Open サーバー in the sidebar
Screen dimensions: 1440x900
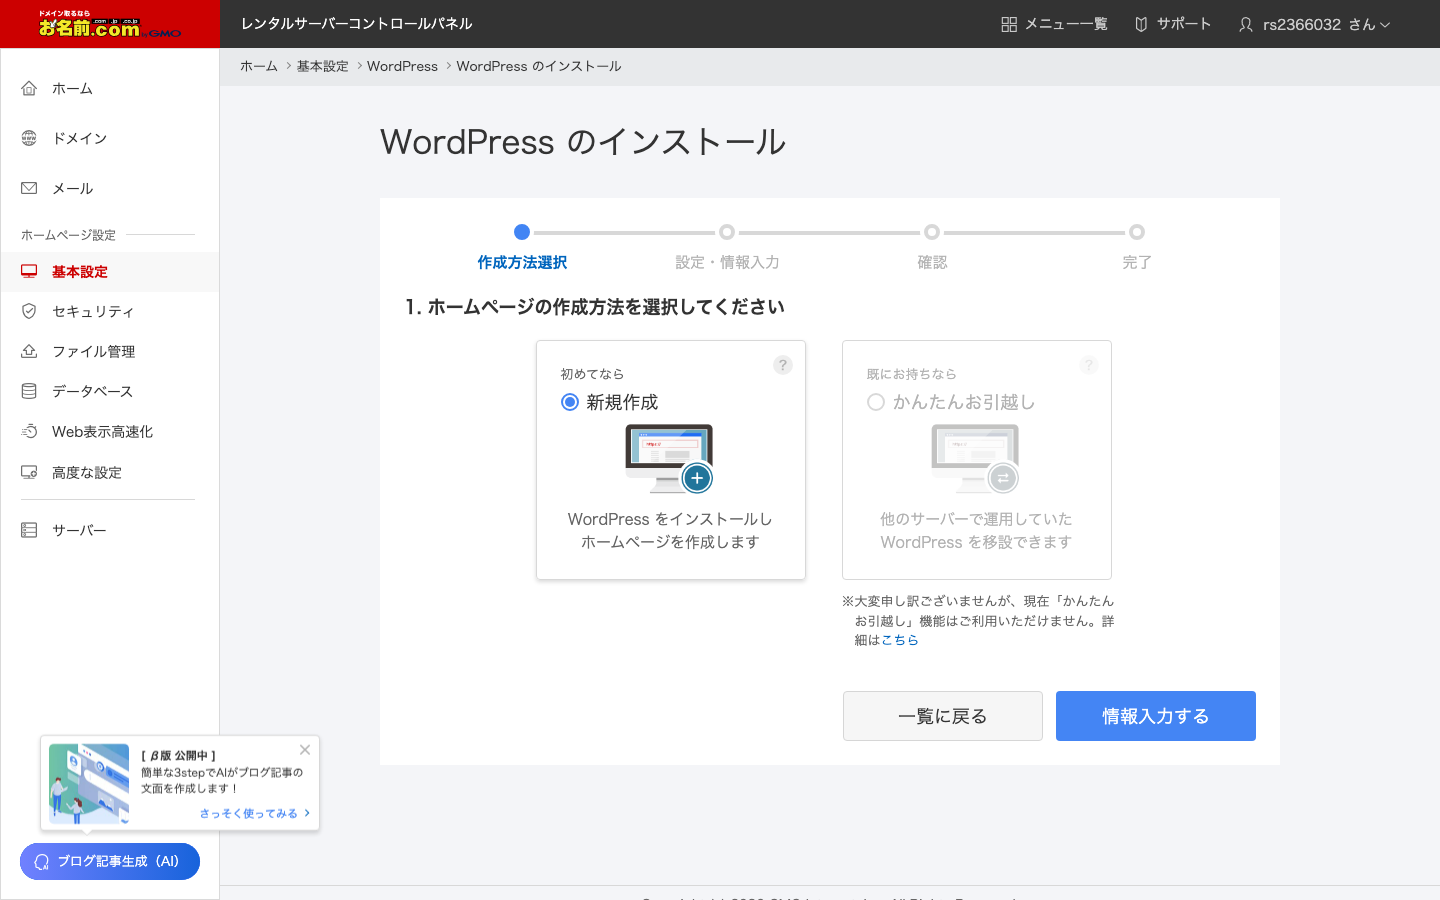tap(110, 530)
